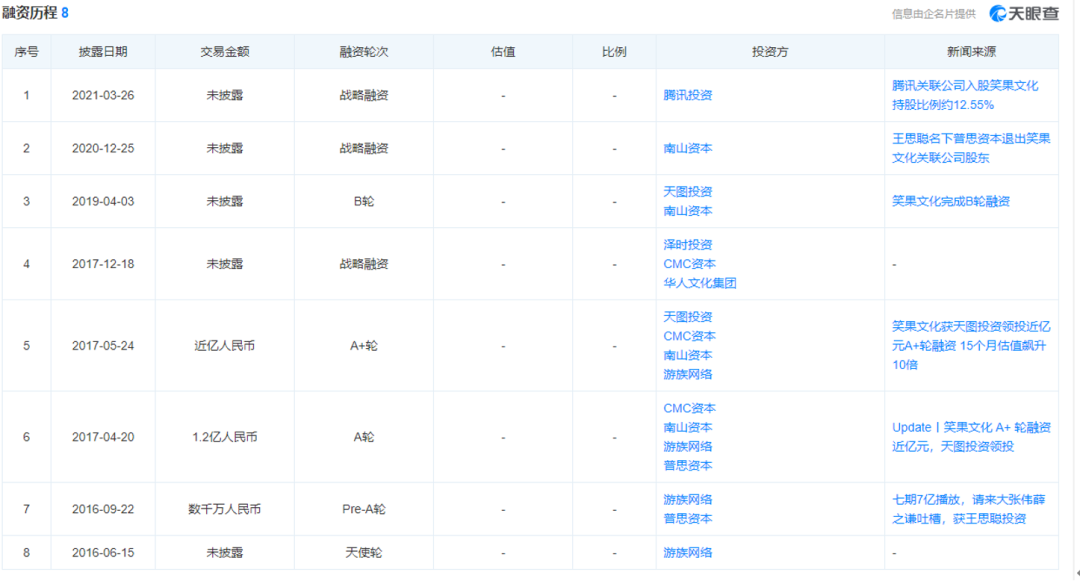Image resolution: width=1080 pixels, height=581 pixels.
Task: Select the 数千万人民币 amount cell
Action: (x=225, y=509)
